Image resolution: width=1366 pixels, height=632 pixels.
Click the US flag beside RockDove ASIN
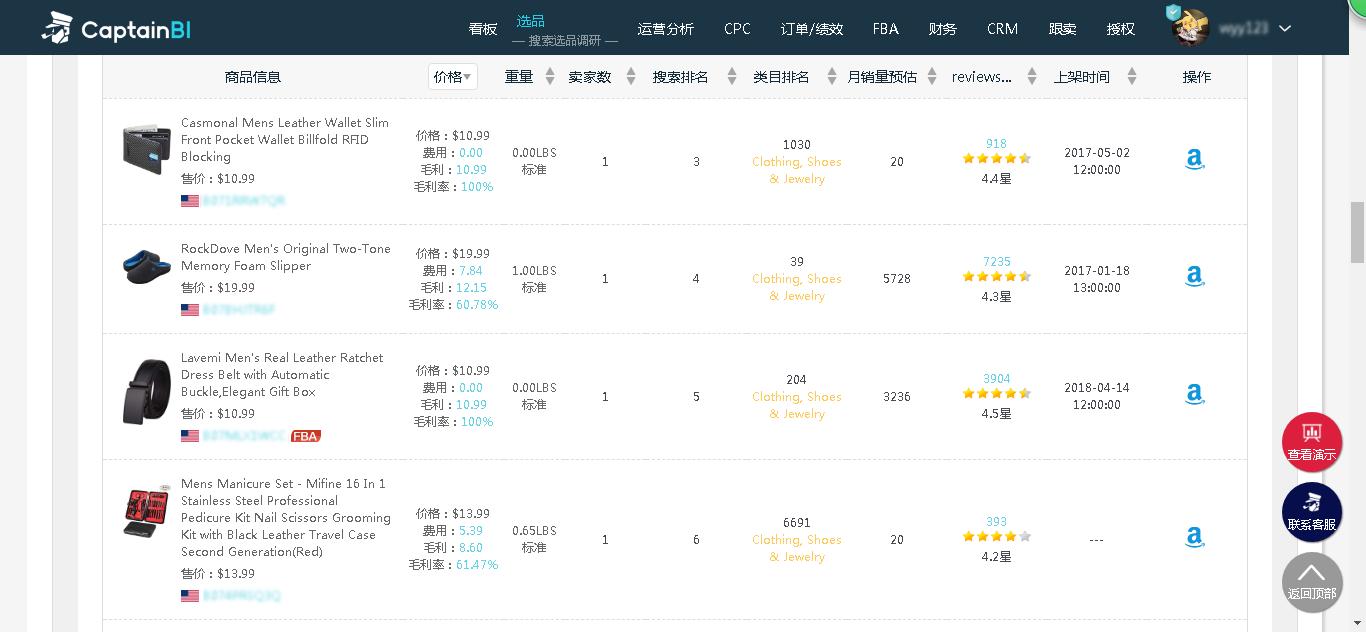coord(190,310)
